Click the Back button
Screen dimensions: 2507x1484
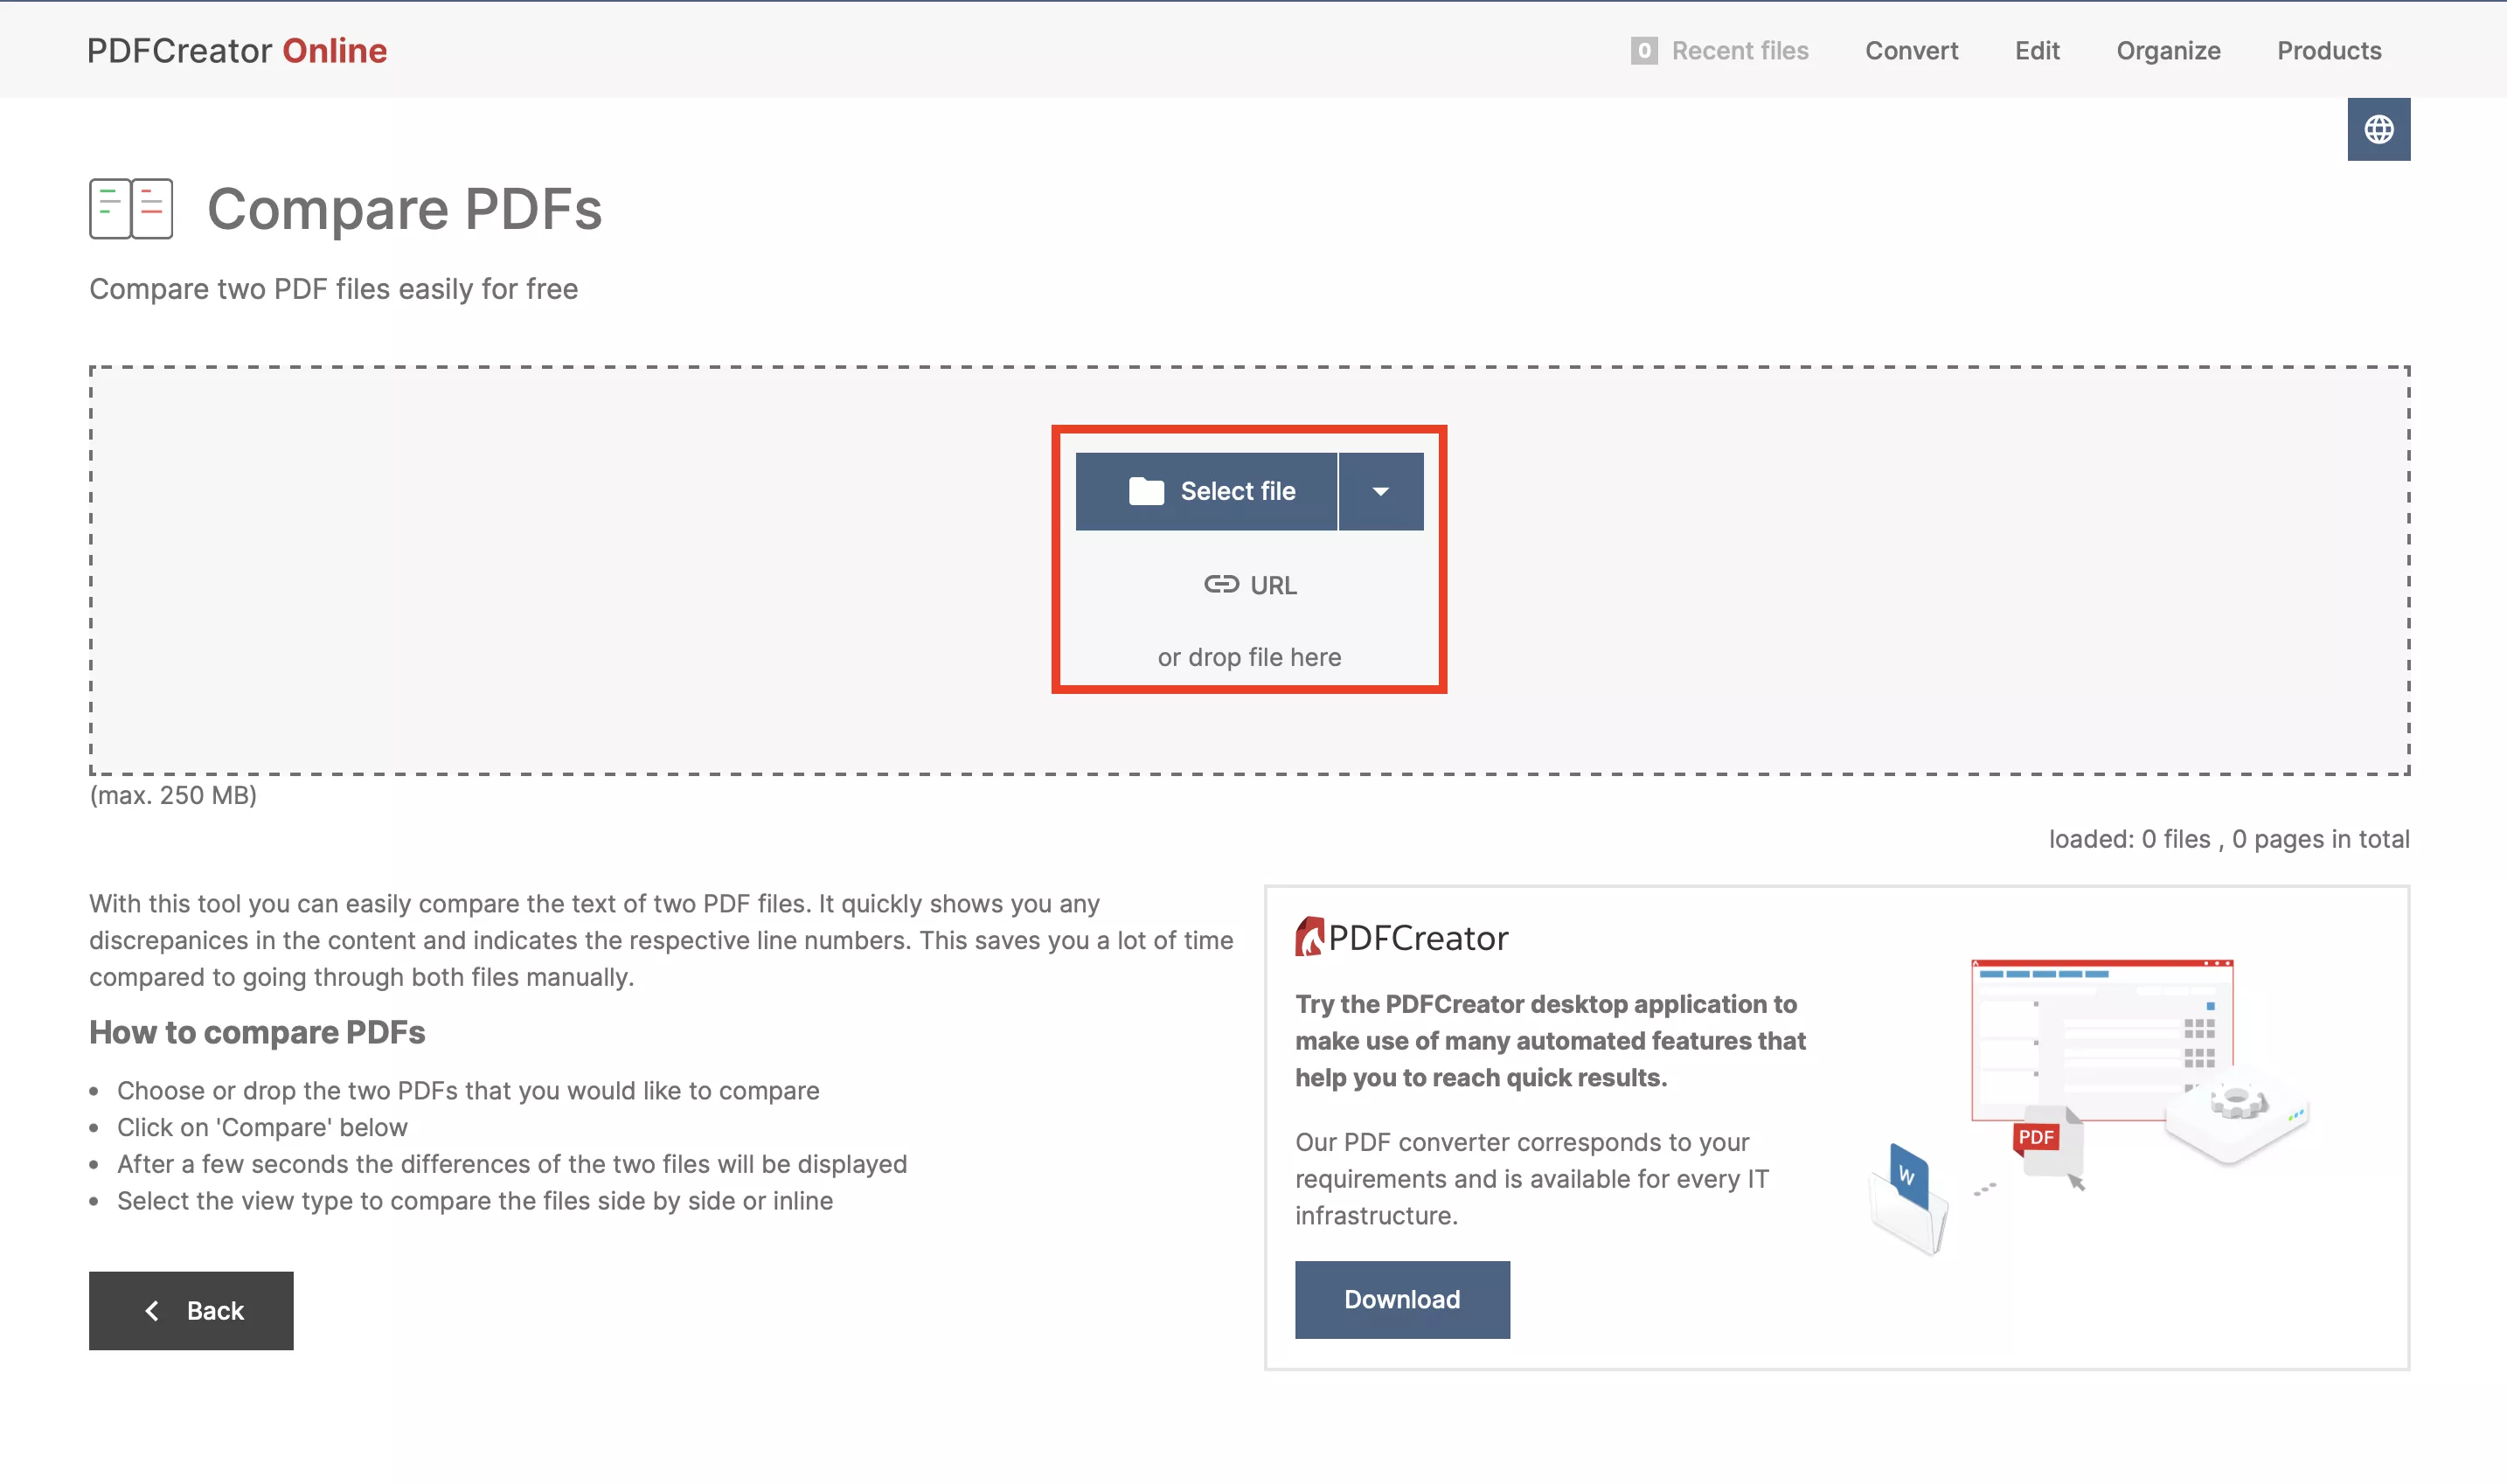click(191, 1310)
